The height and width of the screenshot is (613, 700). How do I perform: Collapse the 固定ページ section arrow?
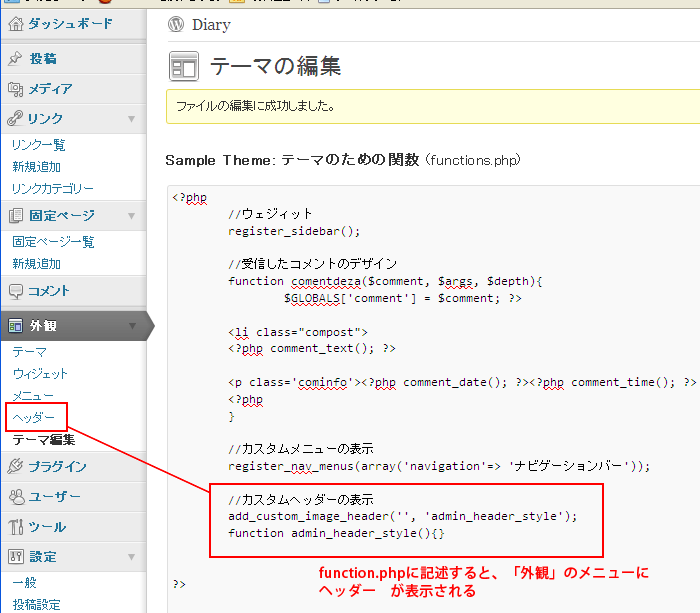131,216
